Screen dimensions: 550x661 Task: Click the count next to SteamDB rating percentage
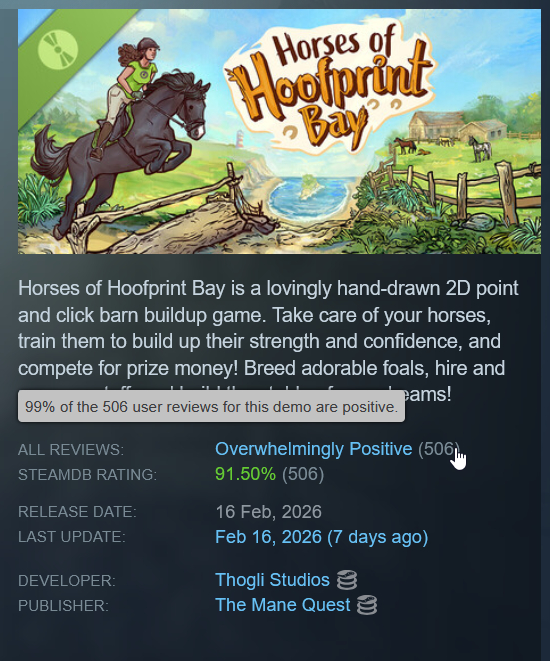303,474
